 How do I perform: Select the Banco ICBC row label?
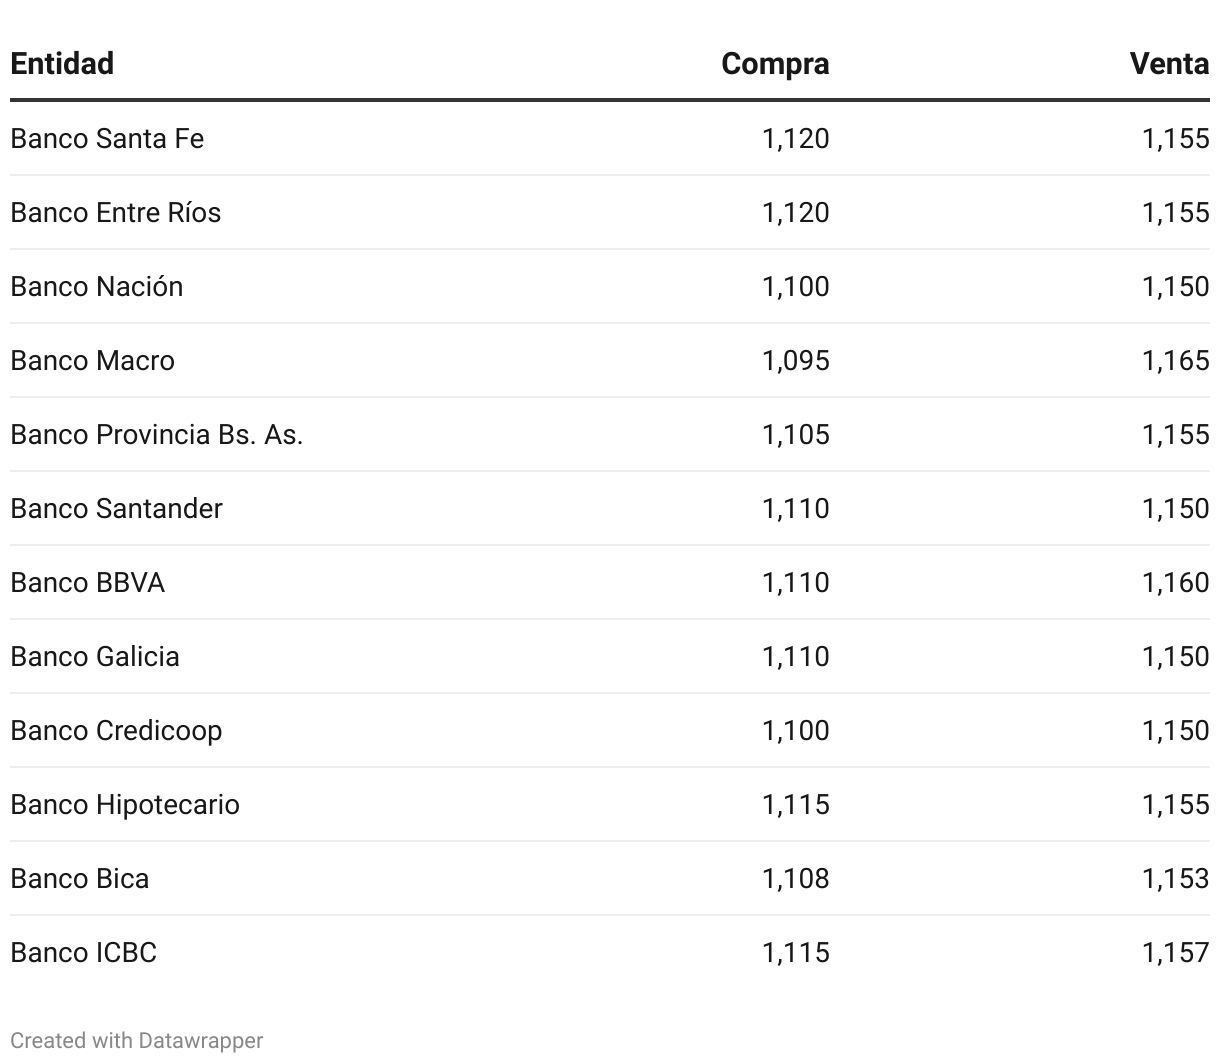(83, 952)
